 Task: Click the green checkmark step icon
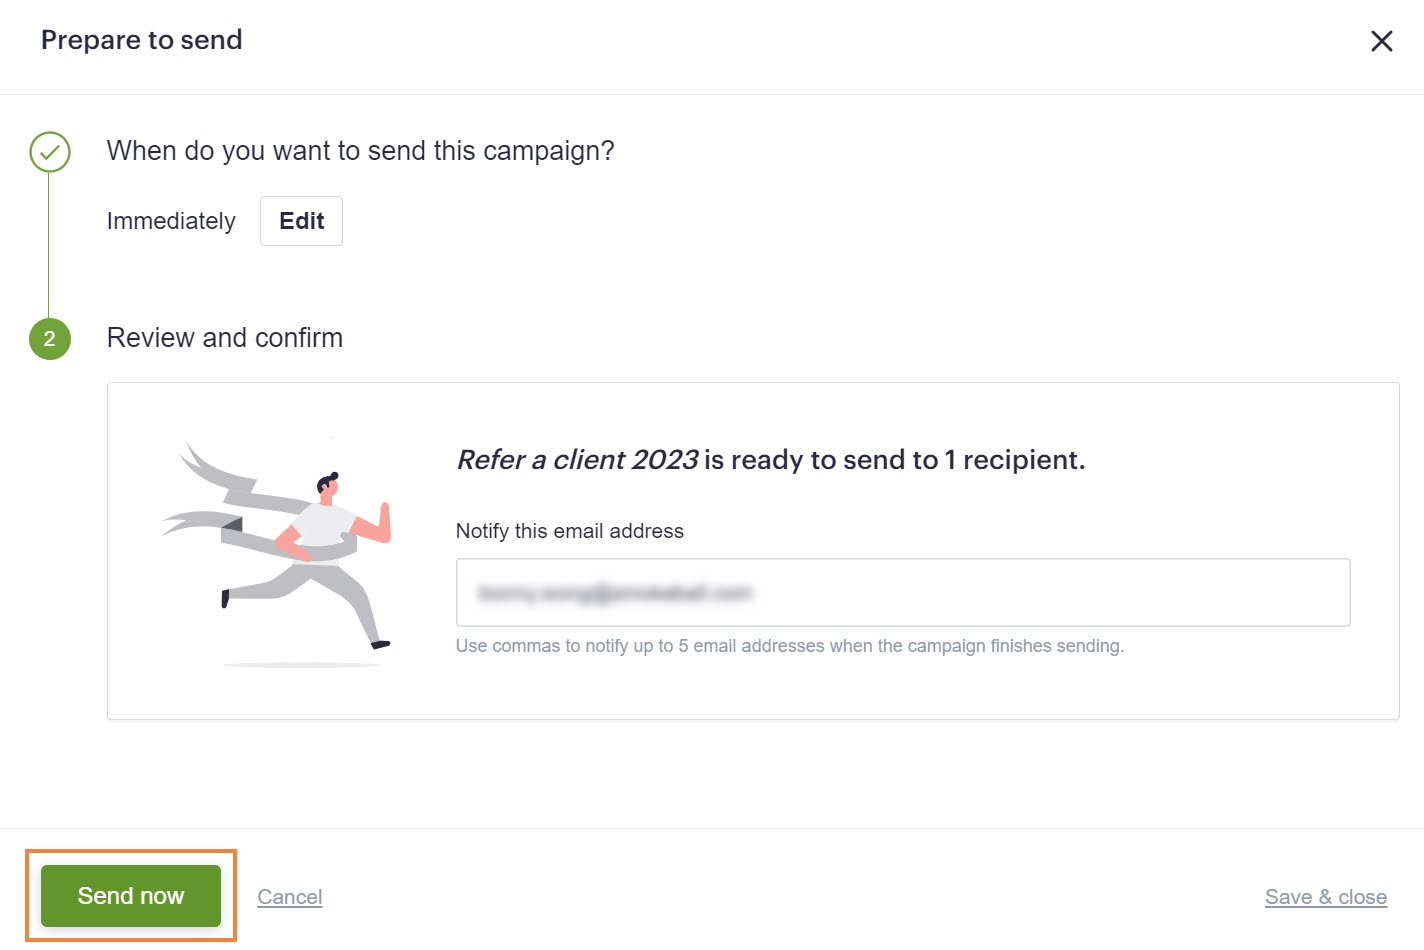(x=50, y=152)
